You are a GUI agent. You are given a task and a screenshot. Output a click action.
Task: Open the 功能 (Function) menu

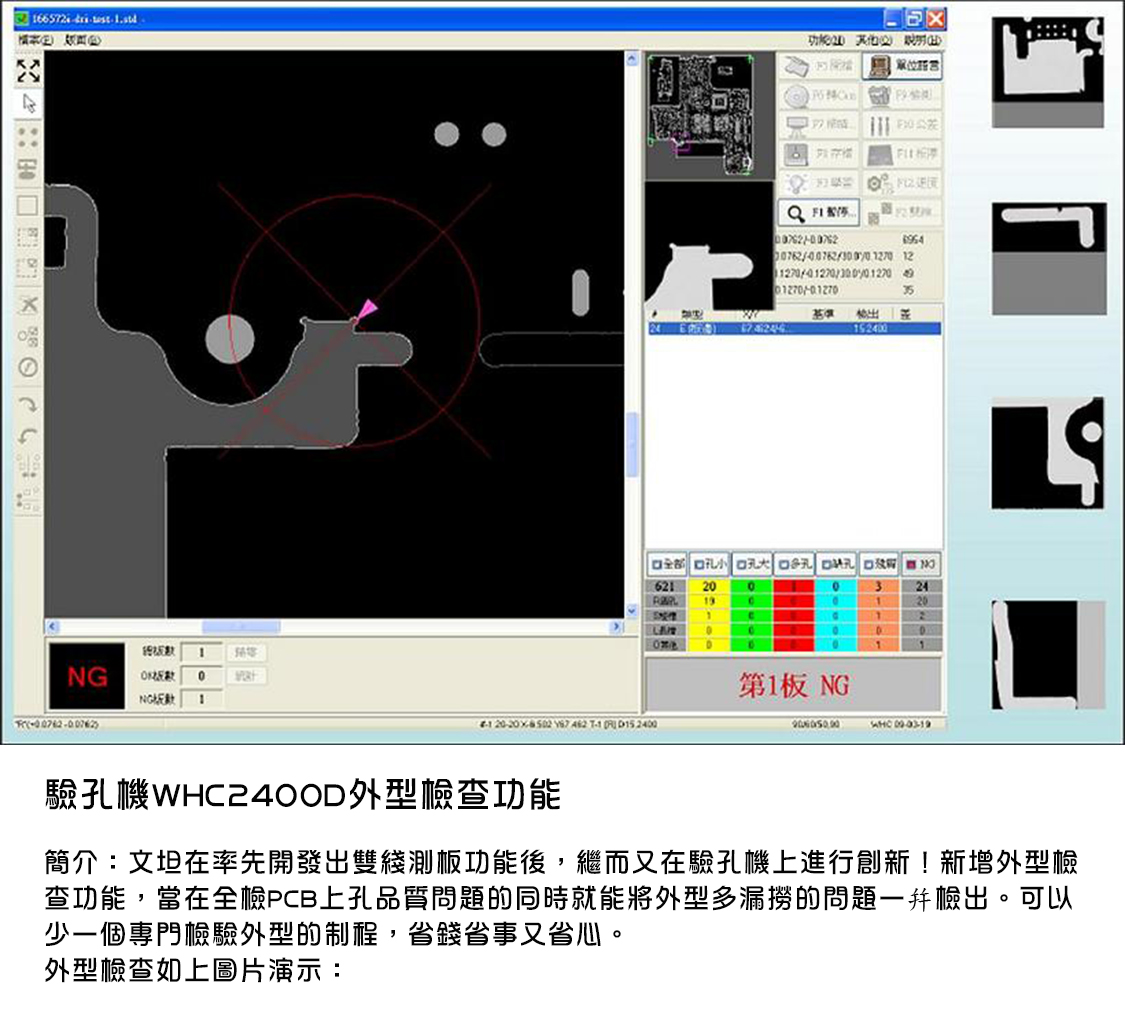click(x=826, y=41)
